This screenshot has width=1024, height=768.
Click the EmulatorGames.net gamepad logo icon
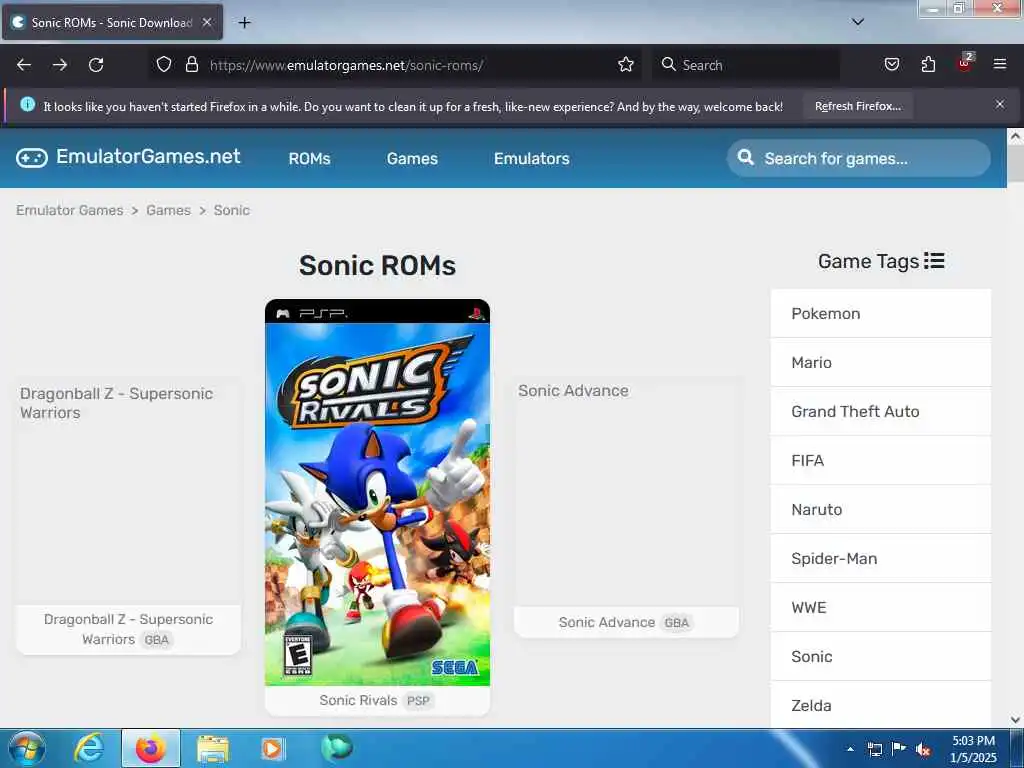coord(32,157)
